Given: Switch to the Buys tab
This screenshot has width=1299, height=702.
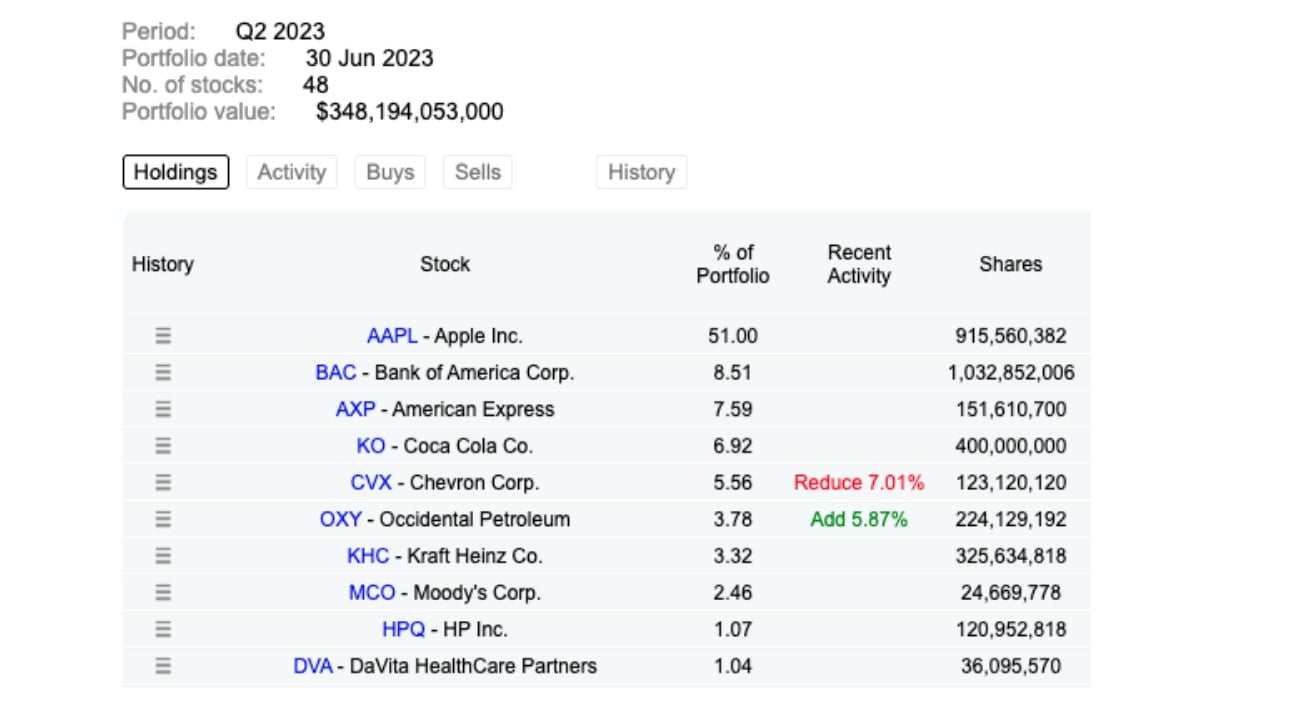Looking at the screenshot, I should (x=390, y=172).
